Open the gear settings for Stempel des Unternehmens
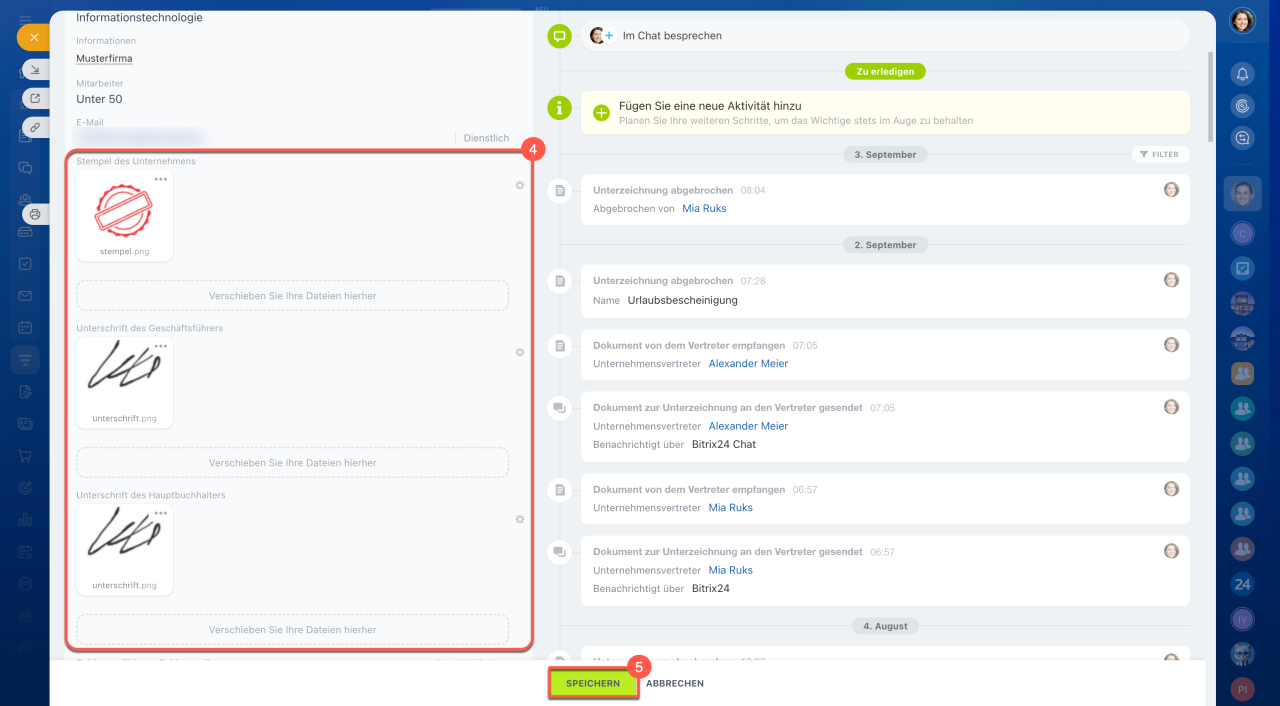Viewport: 1280px width, 706px height. [519, 185]
